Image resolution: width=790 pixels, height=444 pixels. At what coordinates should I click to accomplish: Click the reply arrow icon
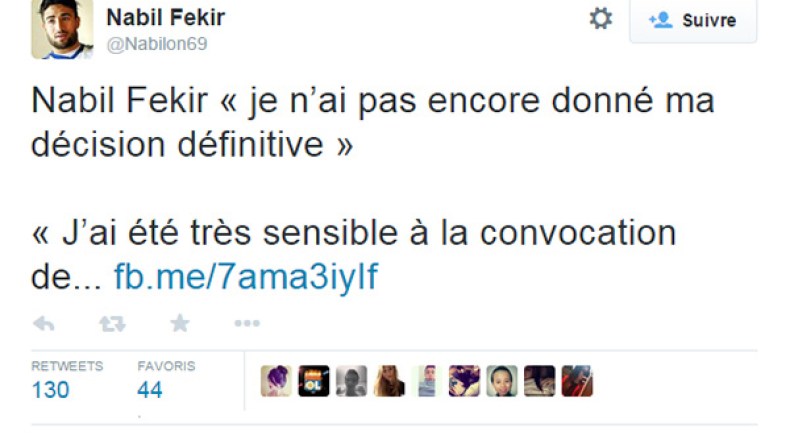coord(44,323)
